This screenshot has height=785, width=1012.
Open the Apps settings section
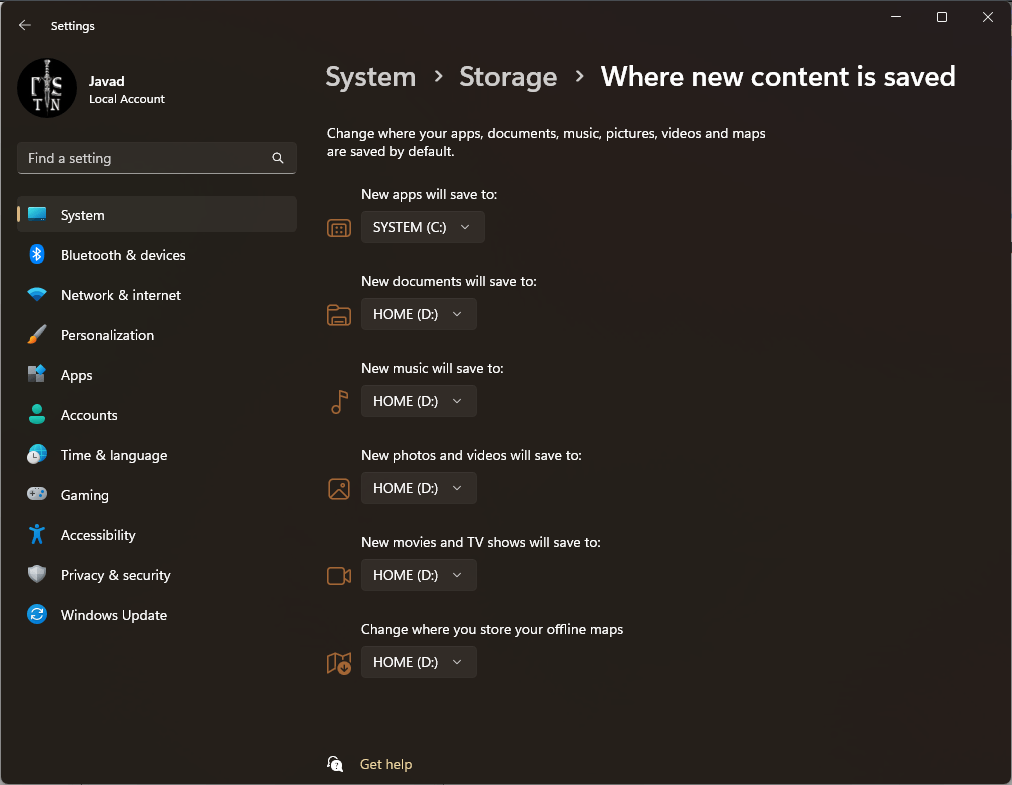[x=76, y=375]
